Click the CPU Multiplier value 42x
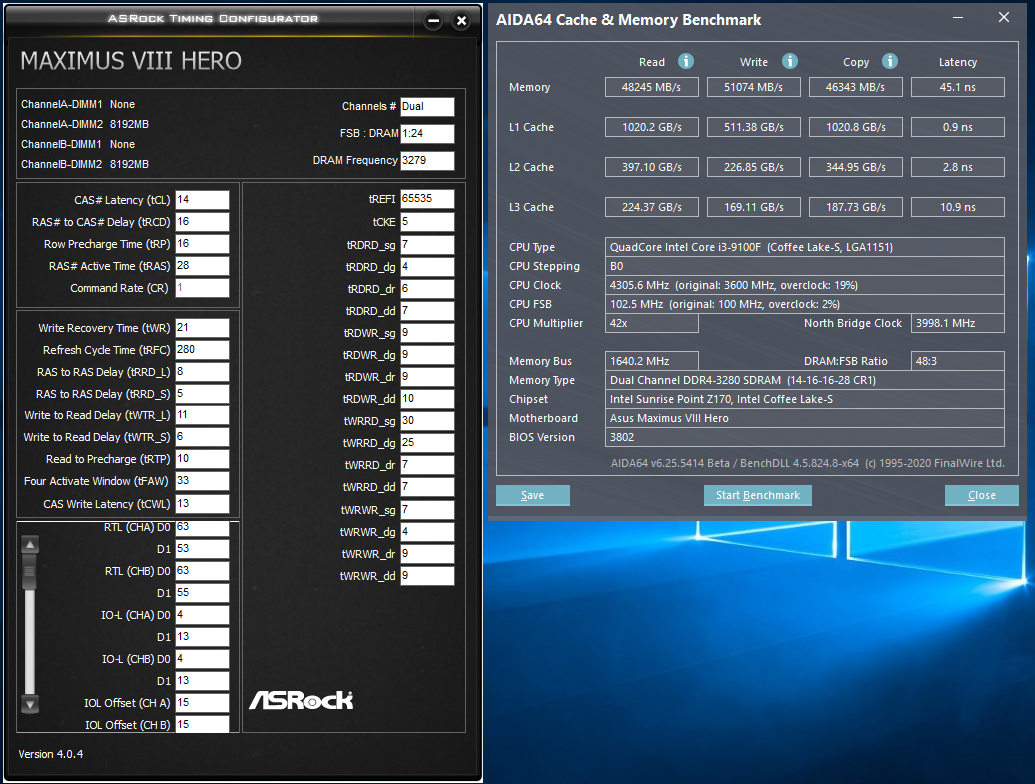Image resolution: width=1035 pixels, height=784 pixels. 651,323
